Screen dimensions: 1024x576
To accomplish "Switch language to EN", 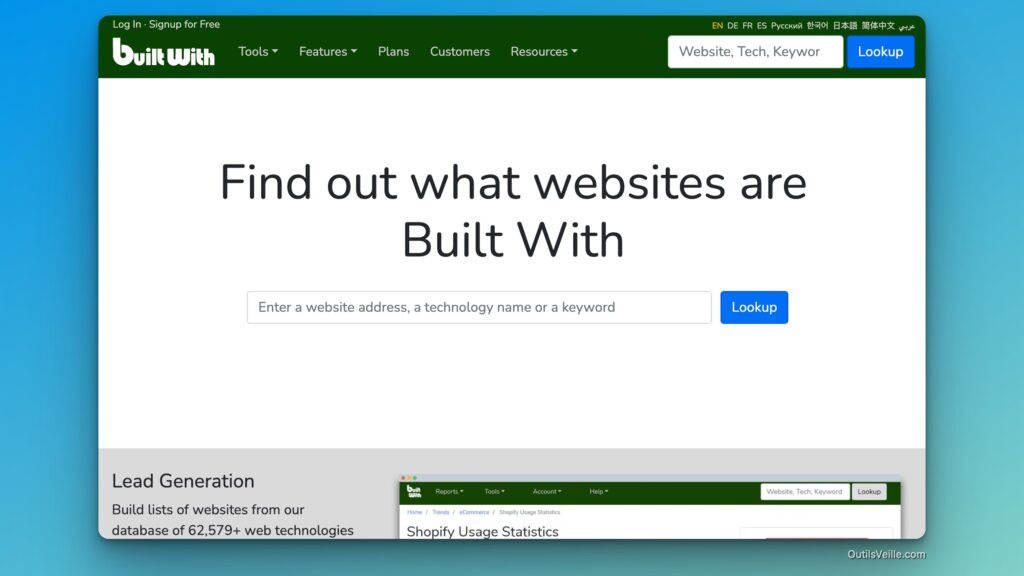I will coord(717,26).
